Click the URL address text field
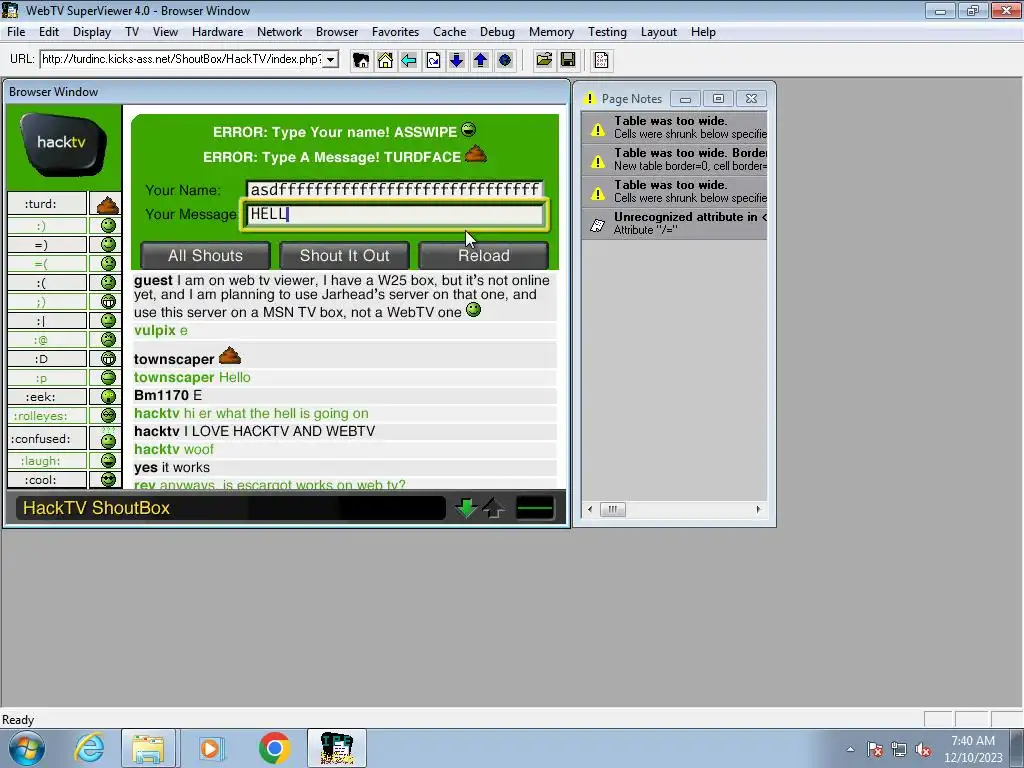 point(182,59)
